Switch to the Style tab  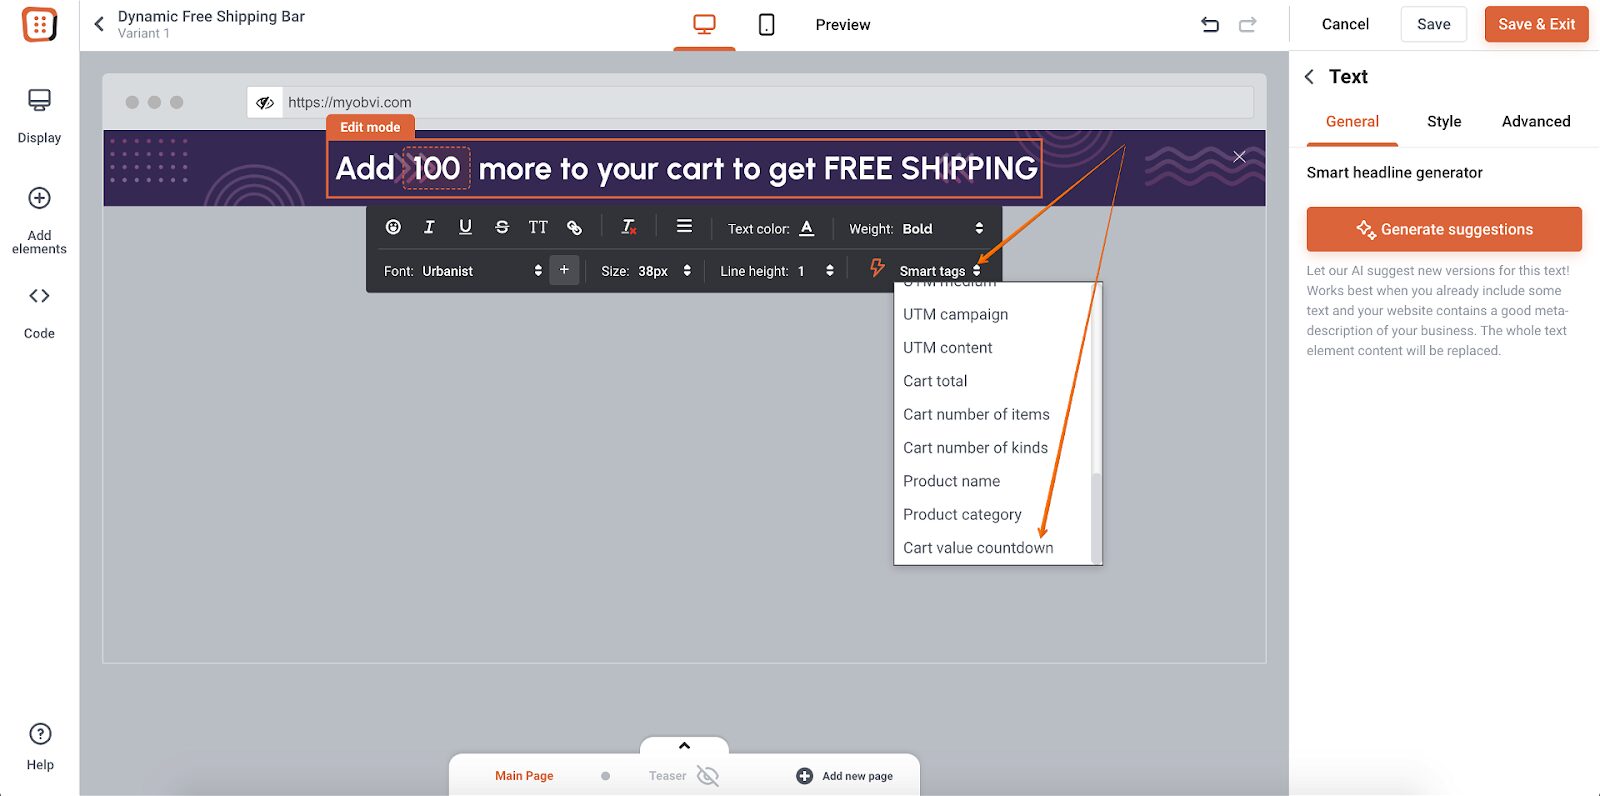point(1443,122)
